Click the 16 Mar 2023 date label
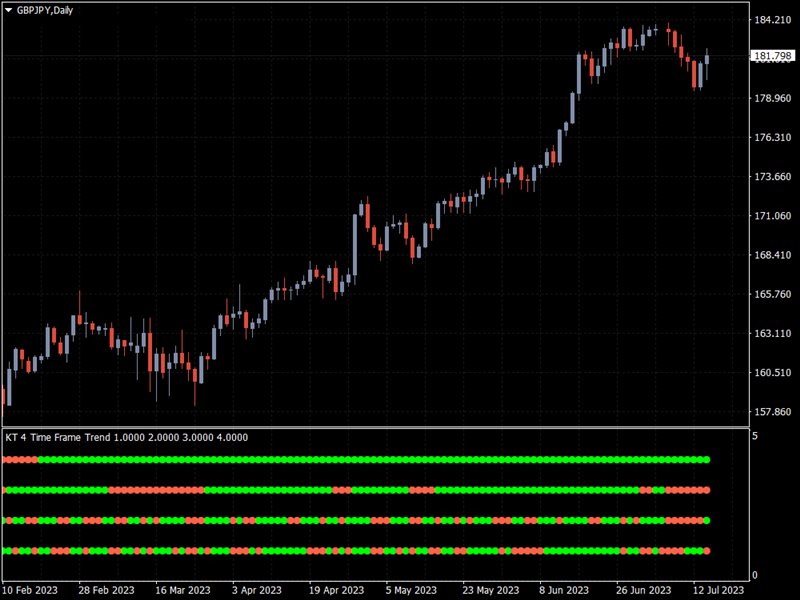 click(x=183, y=590)
